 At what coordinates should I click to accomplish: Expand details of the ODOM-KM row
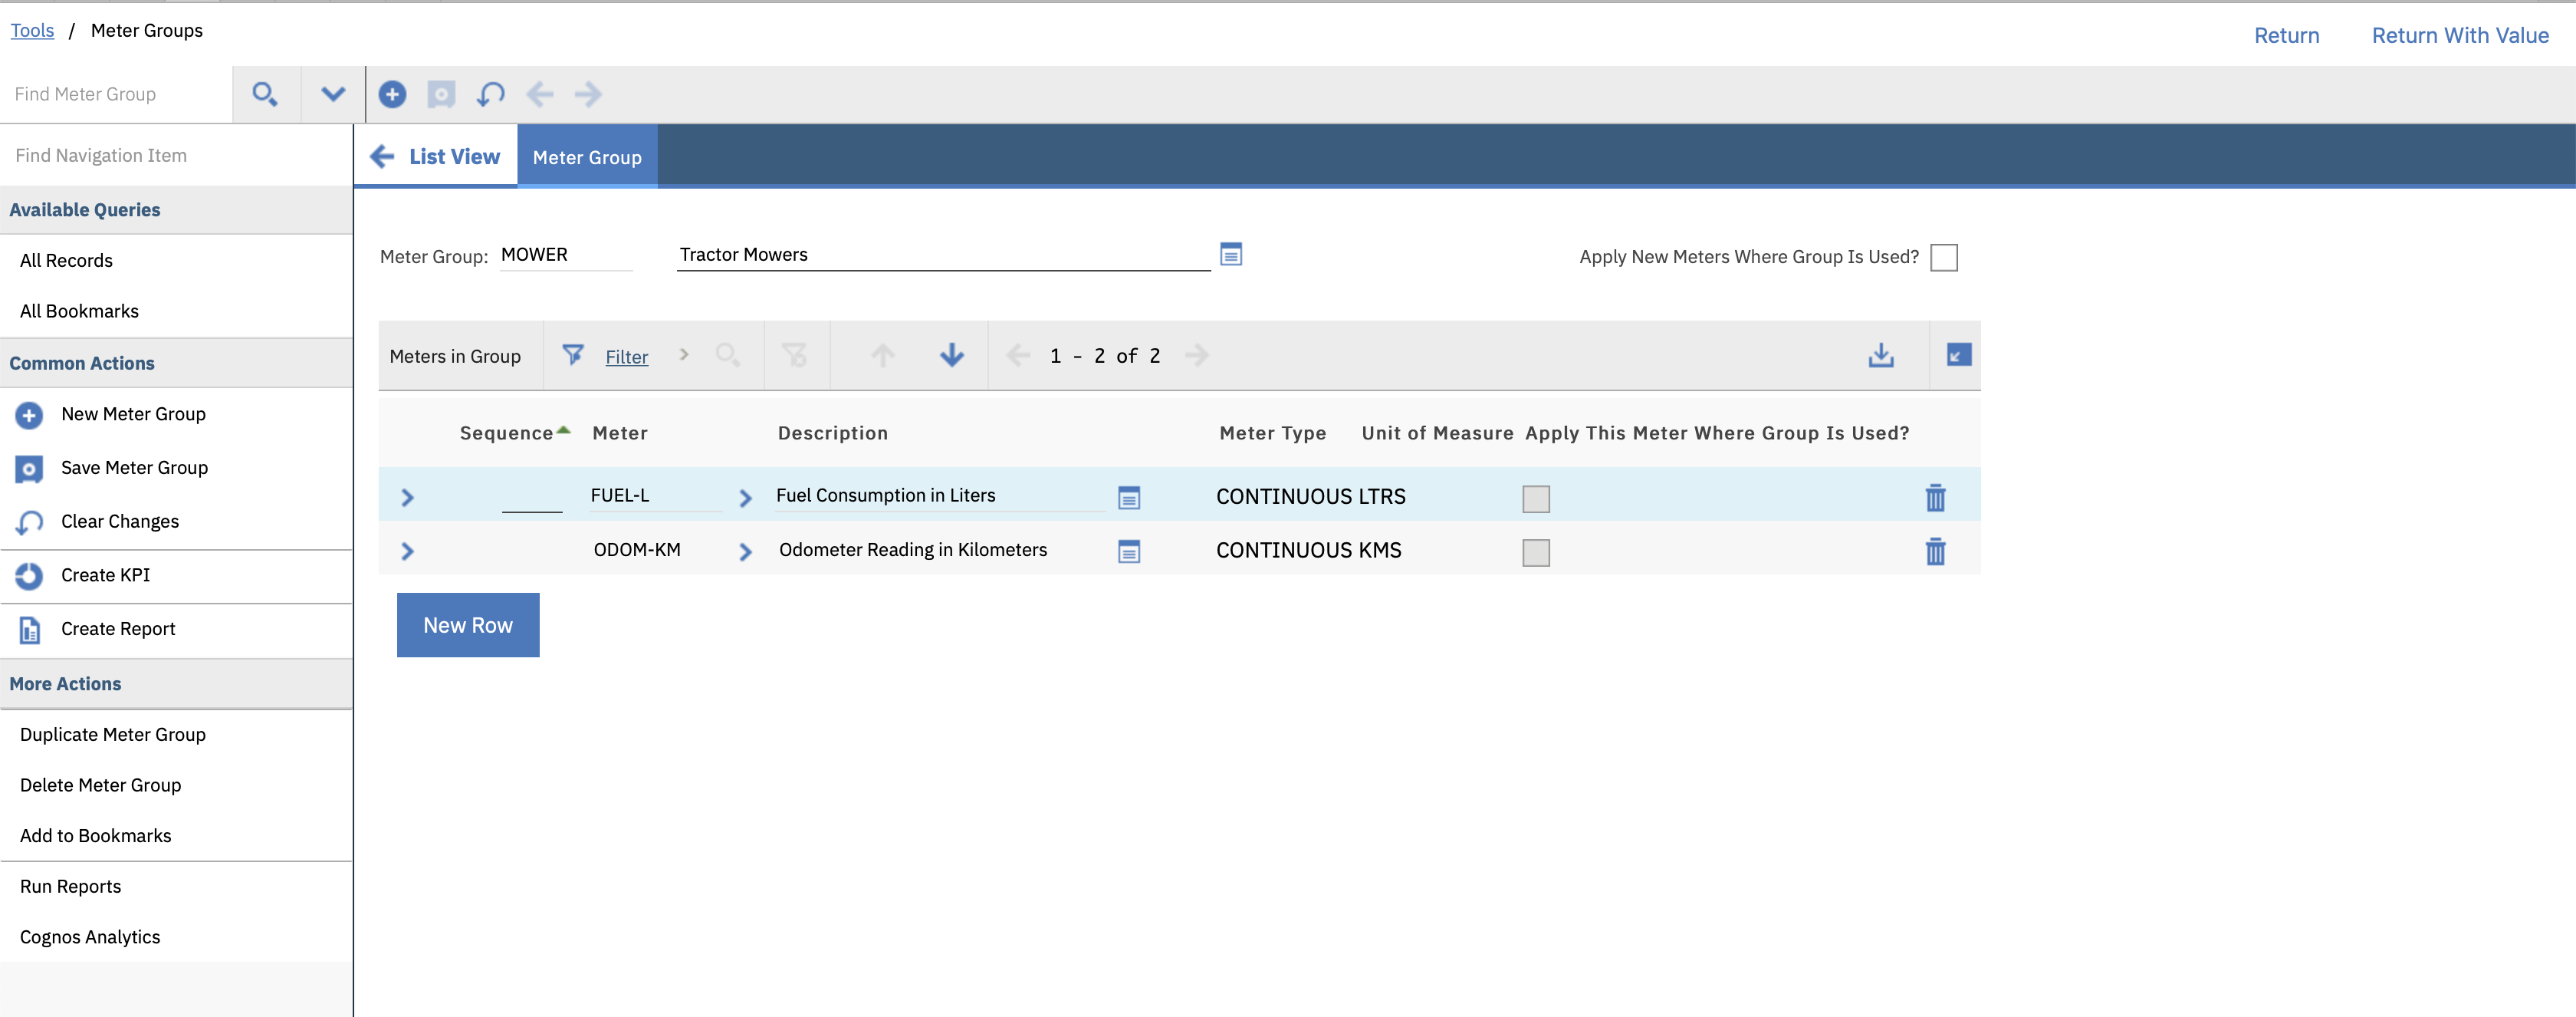(x=407, y=551)
